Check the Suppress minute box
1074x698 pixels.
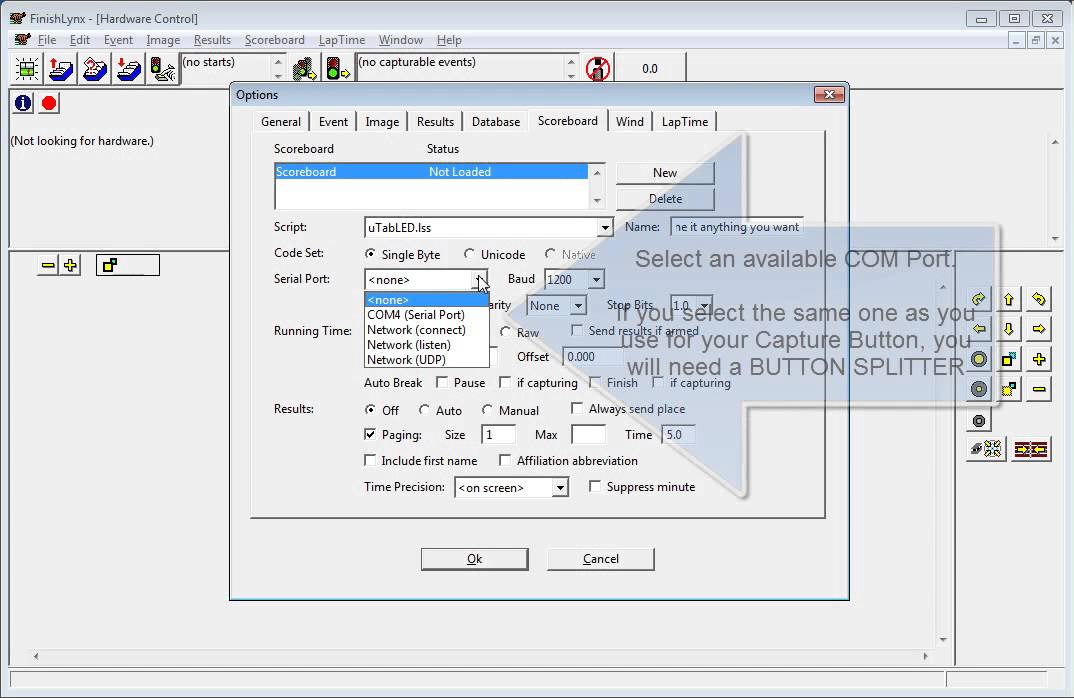pyautogui.click(x=595, y=486)
